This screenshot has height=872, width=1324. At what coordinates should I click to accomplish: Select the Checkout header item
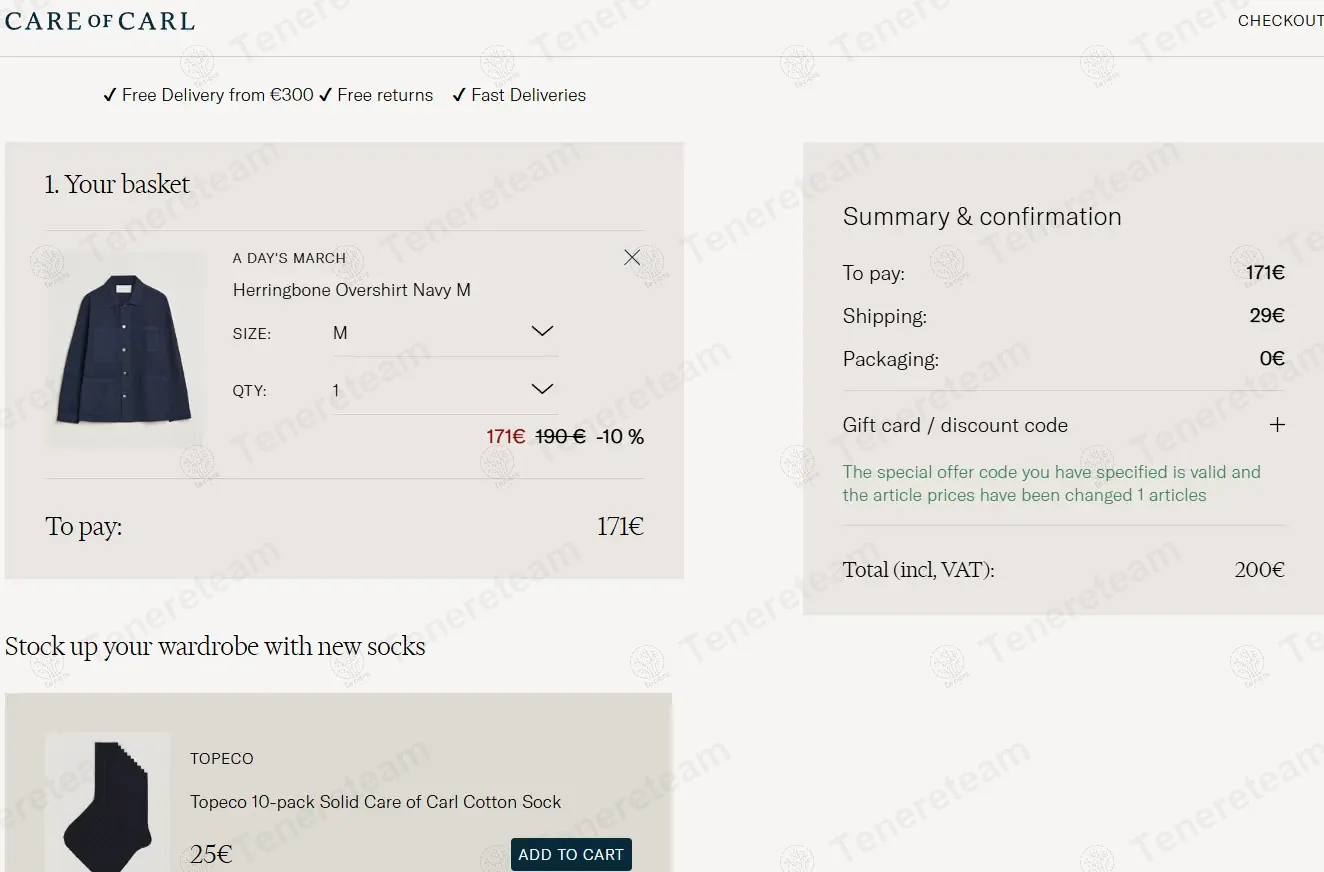click(x=1280, y=21)
